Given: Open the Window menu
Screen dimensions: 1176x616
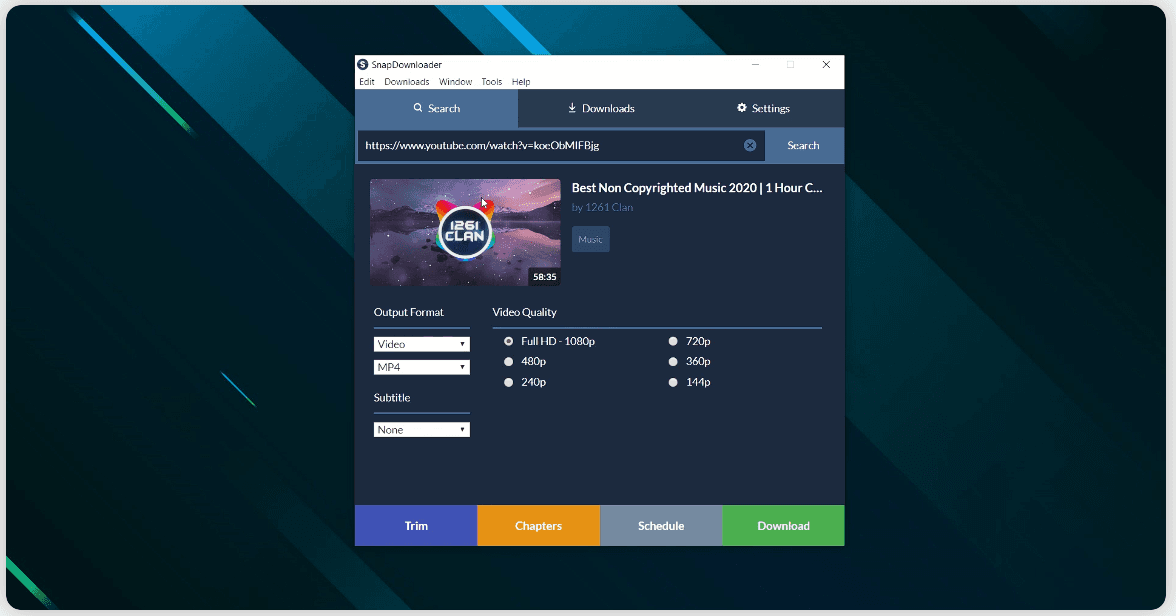Looking at the screenshot, I should click(x=455, y=82).
